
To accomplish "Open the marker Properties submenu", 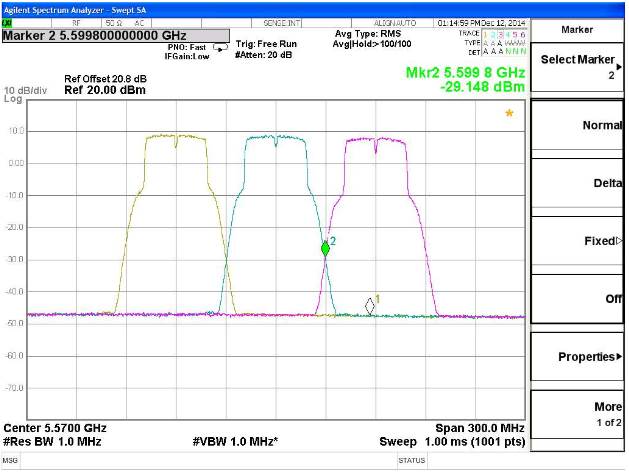I will [x=577, y=357].
